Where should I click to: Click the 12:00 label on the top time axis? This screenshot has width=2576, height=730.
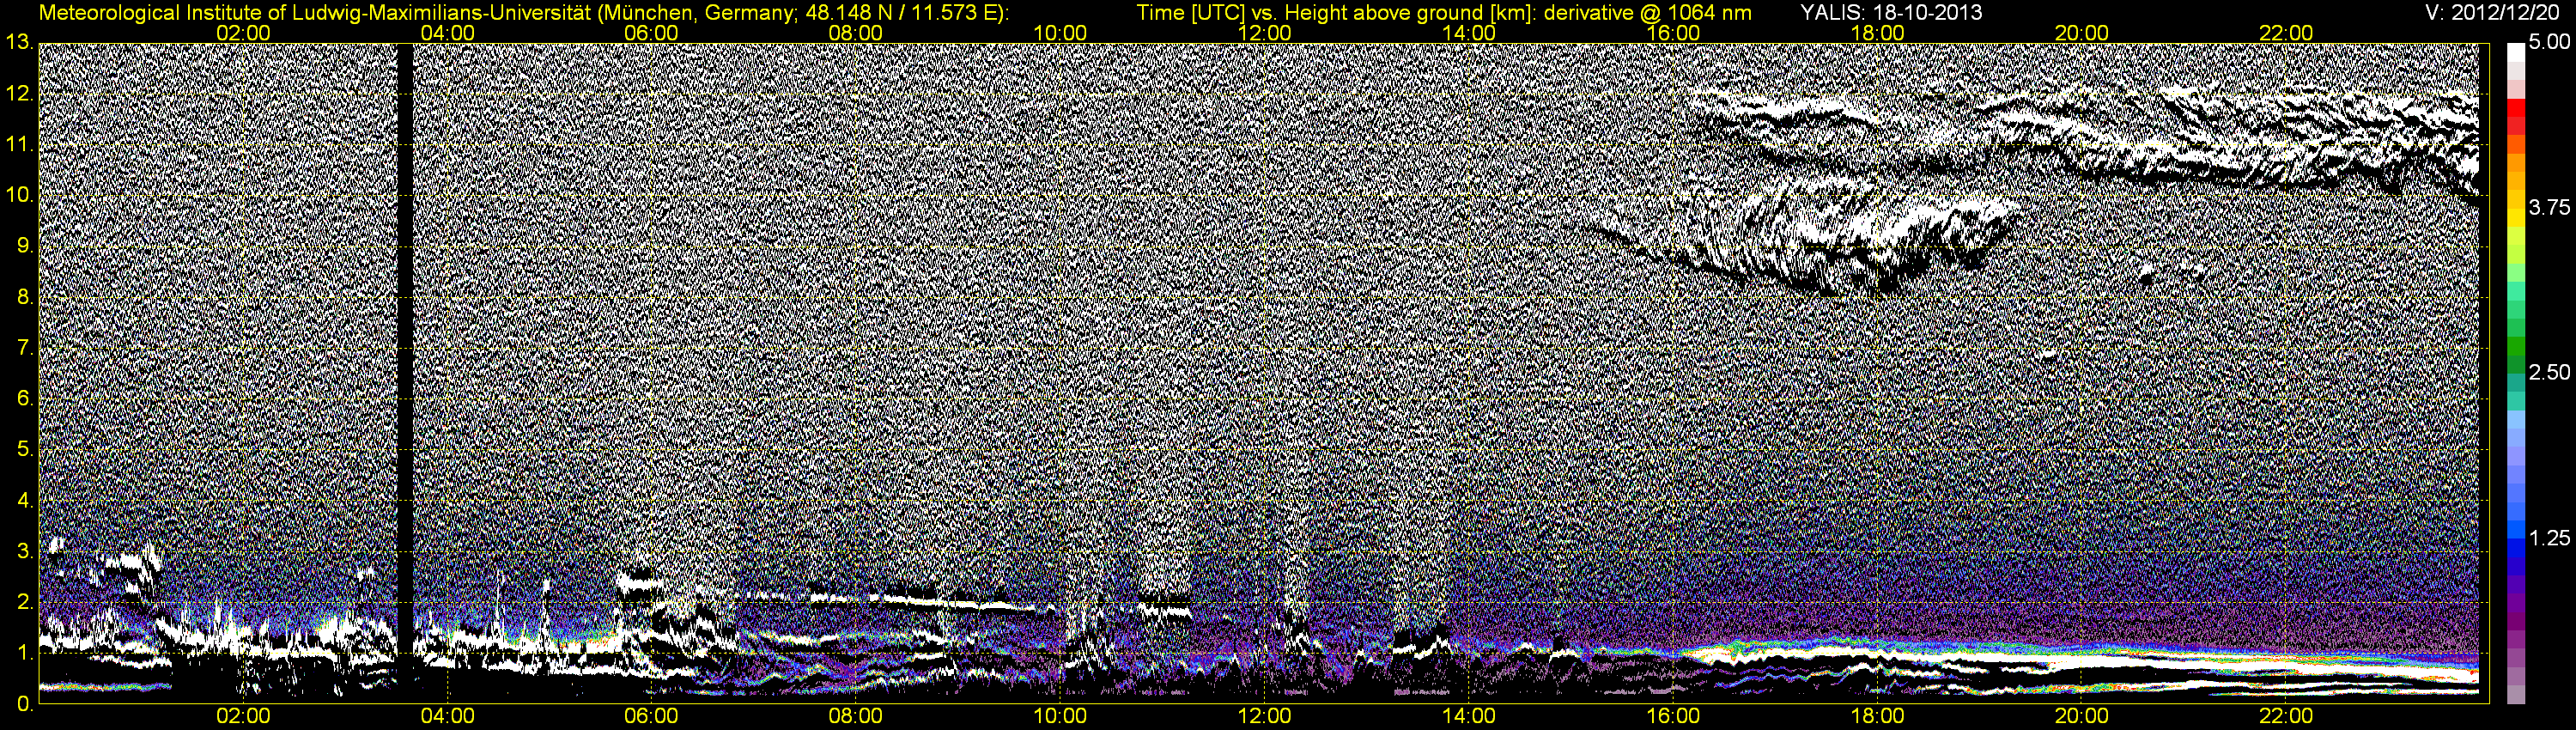(x=1264, y=33)
